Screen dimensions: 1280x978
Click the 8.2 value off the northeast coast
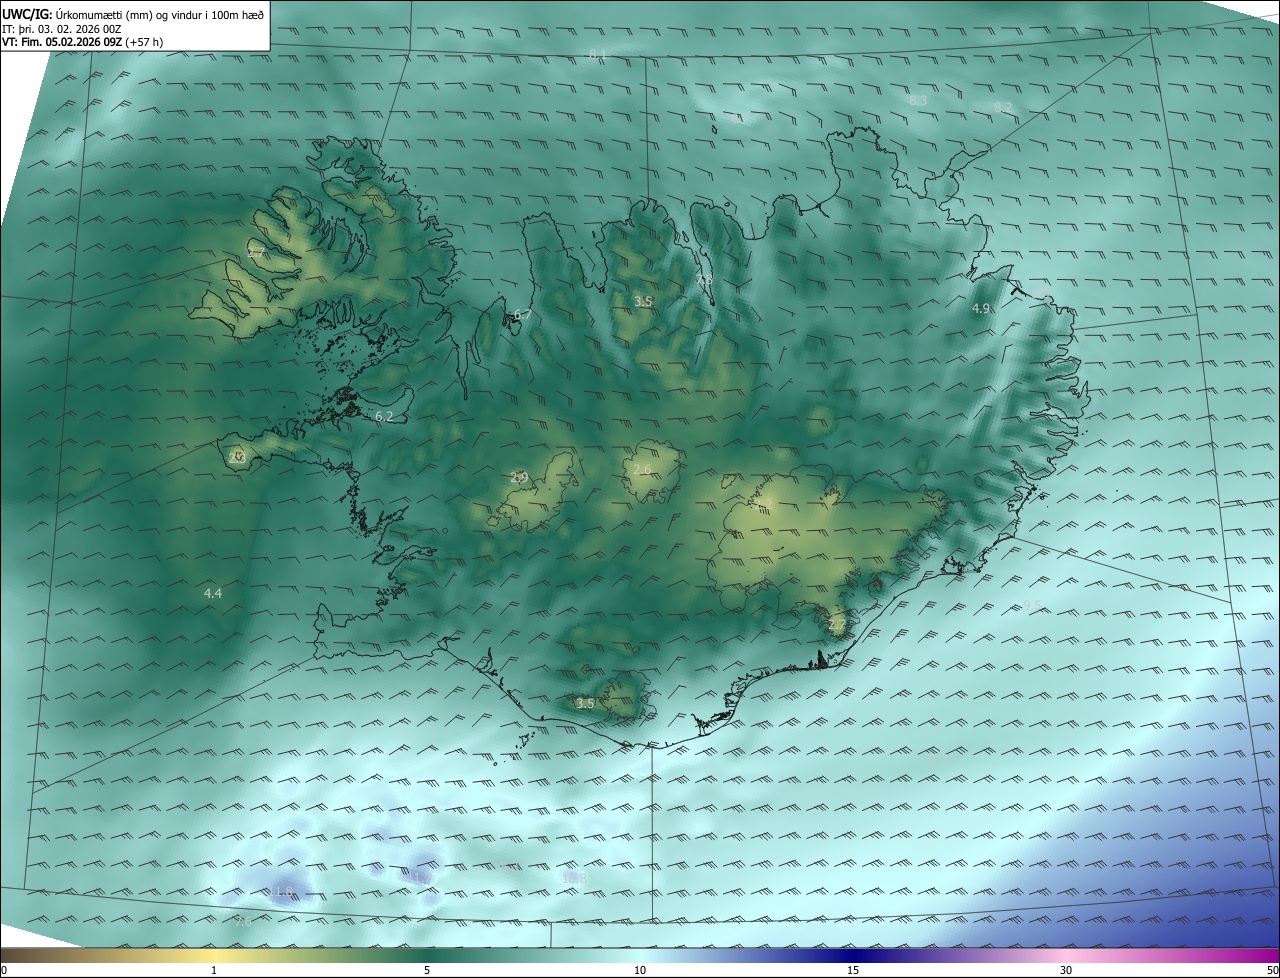[1003, 107]
